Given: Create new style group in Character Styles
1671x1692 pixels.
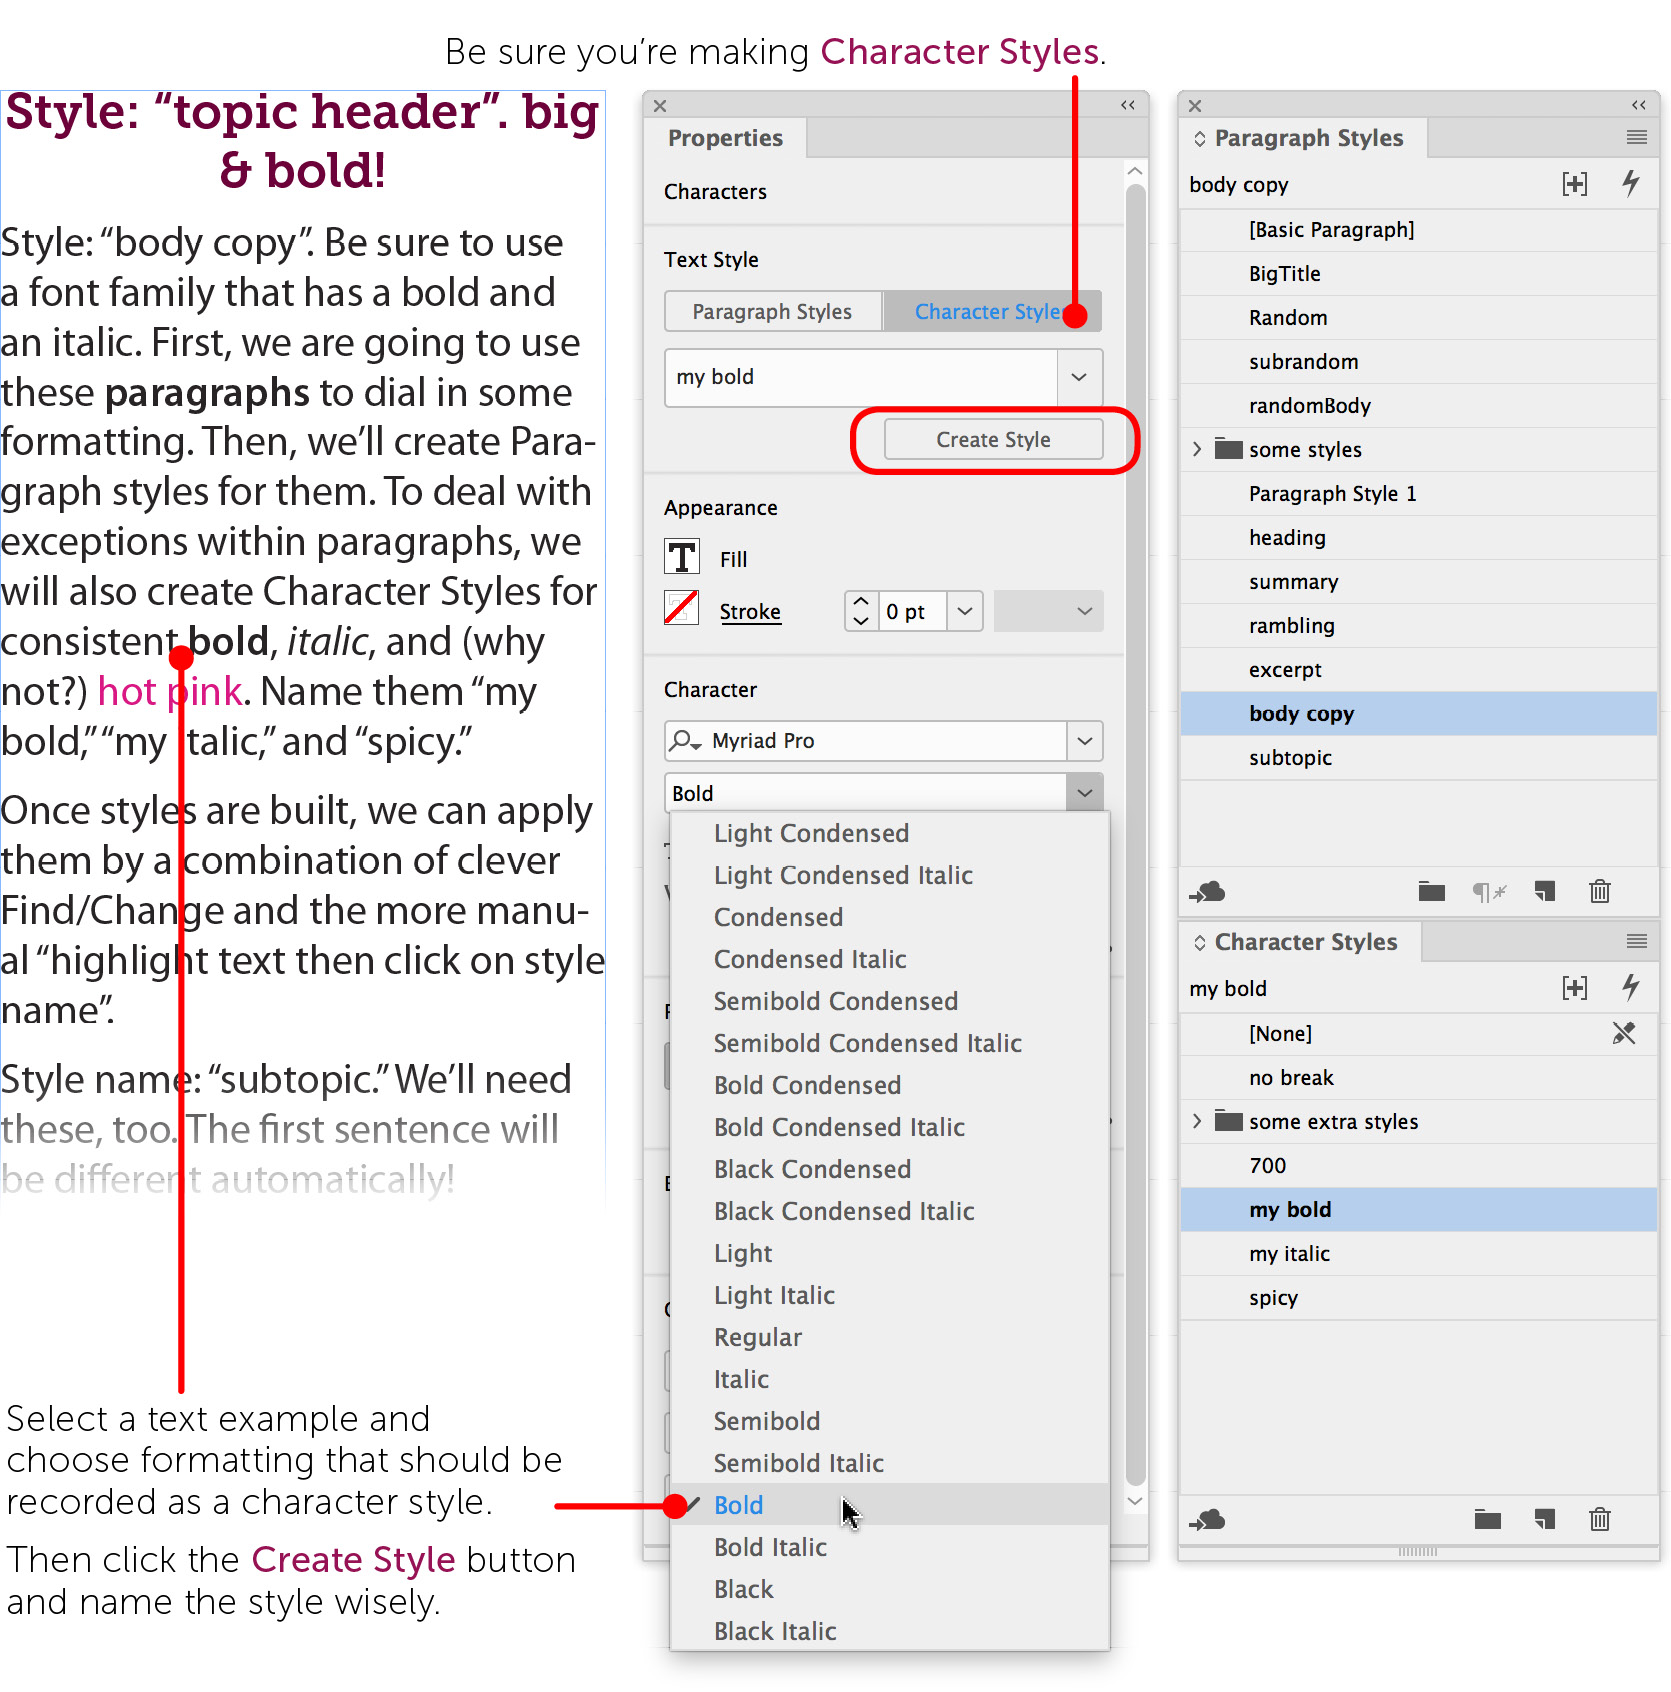Looking at the screenshot, I should (1488, 1520).
